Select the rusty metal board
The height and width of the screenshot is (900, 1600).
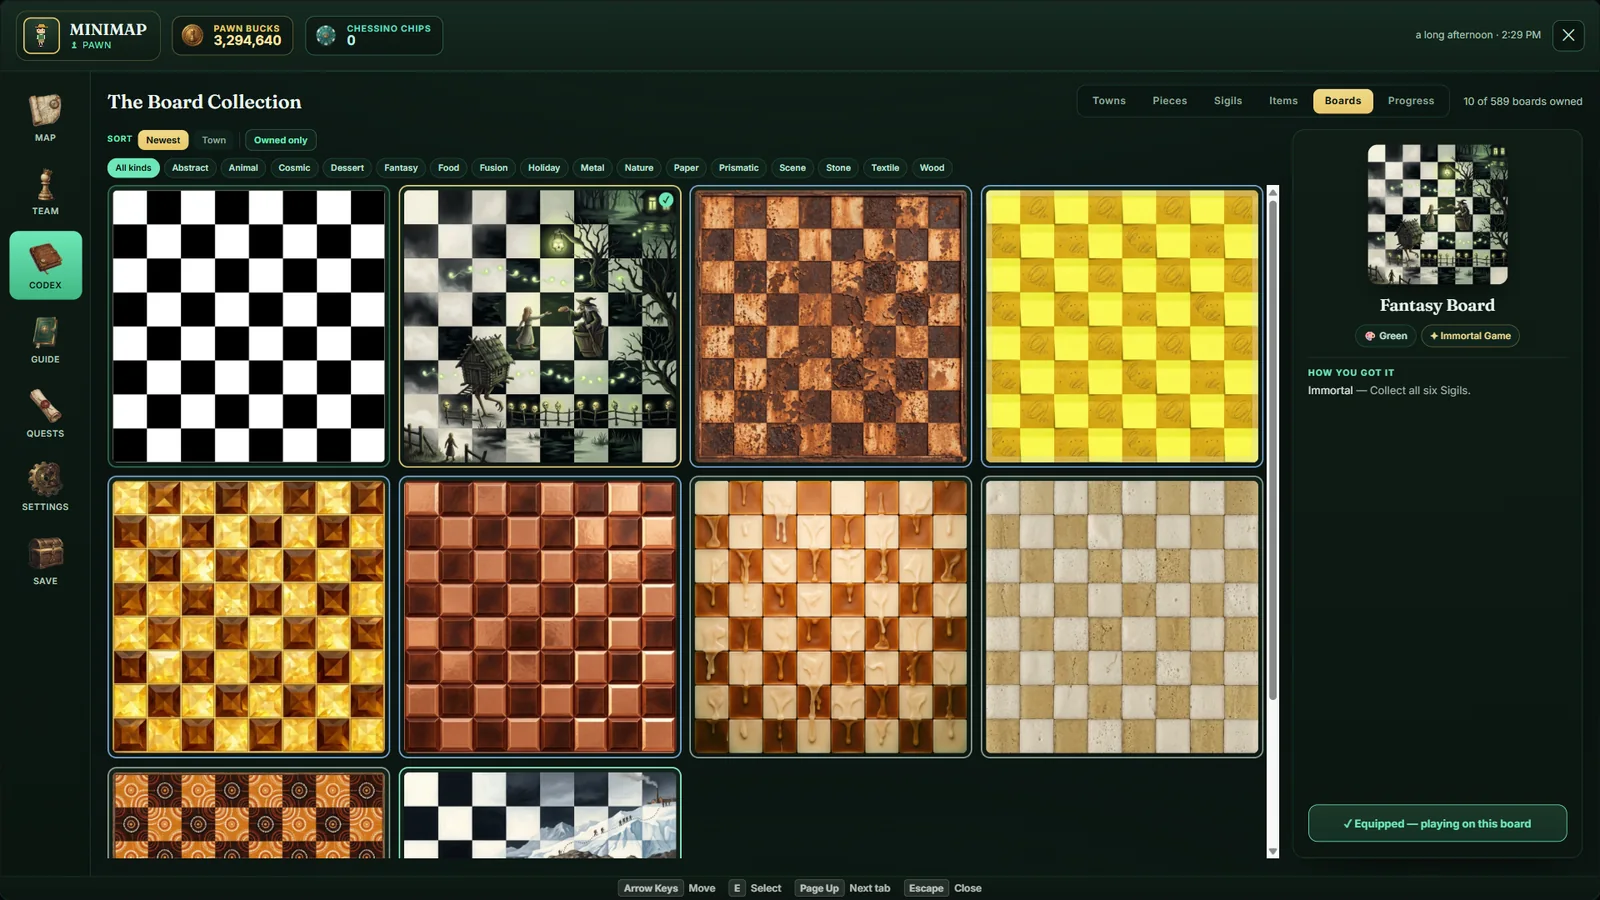(x=831, y=326)
